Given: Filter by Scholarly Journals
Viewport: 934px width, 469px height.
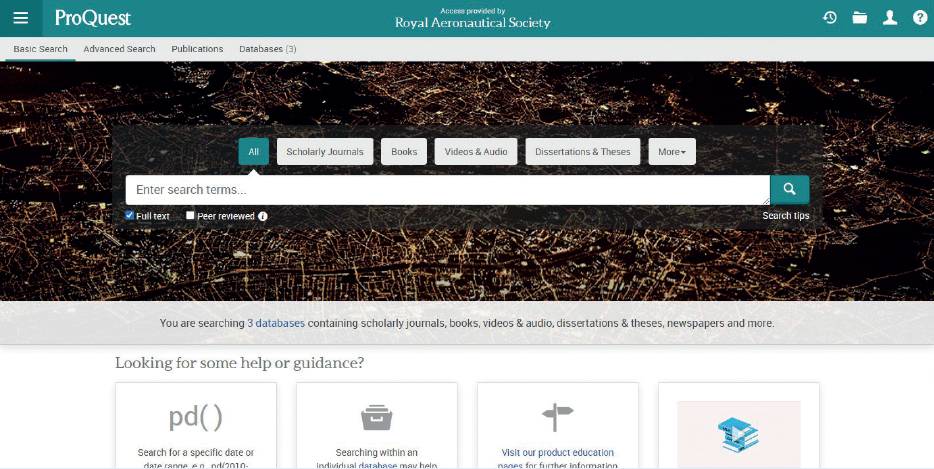Looking at the screenshot, I should coord(325,152).
